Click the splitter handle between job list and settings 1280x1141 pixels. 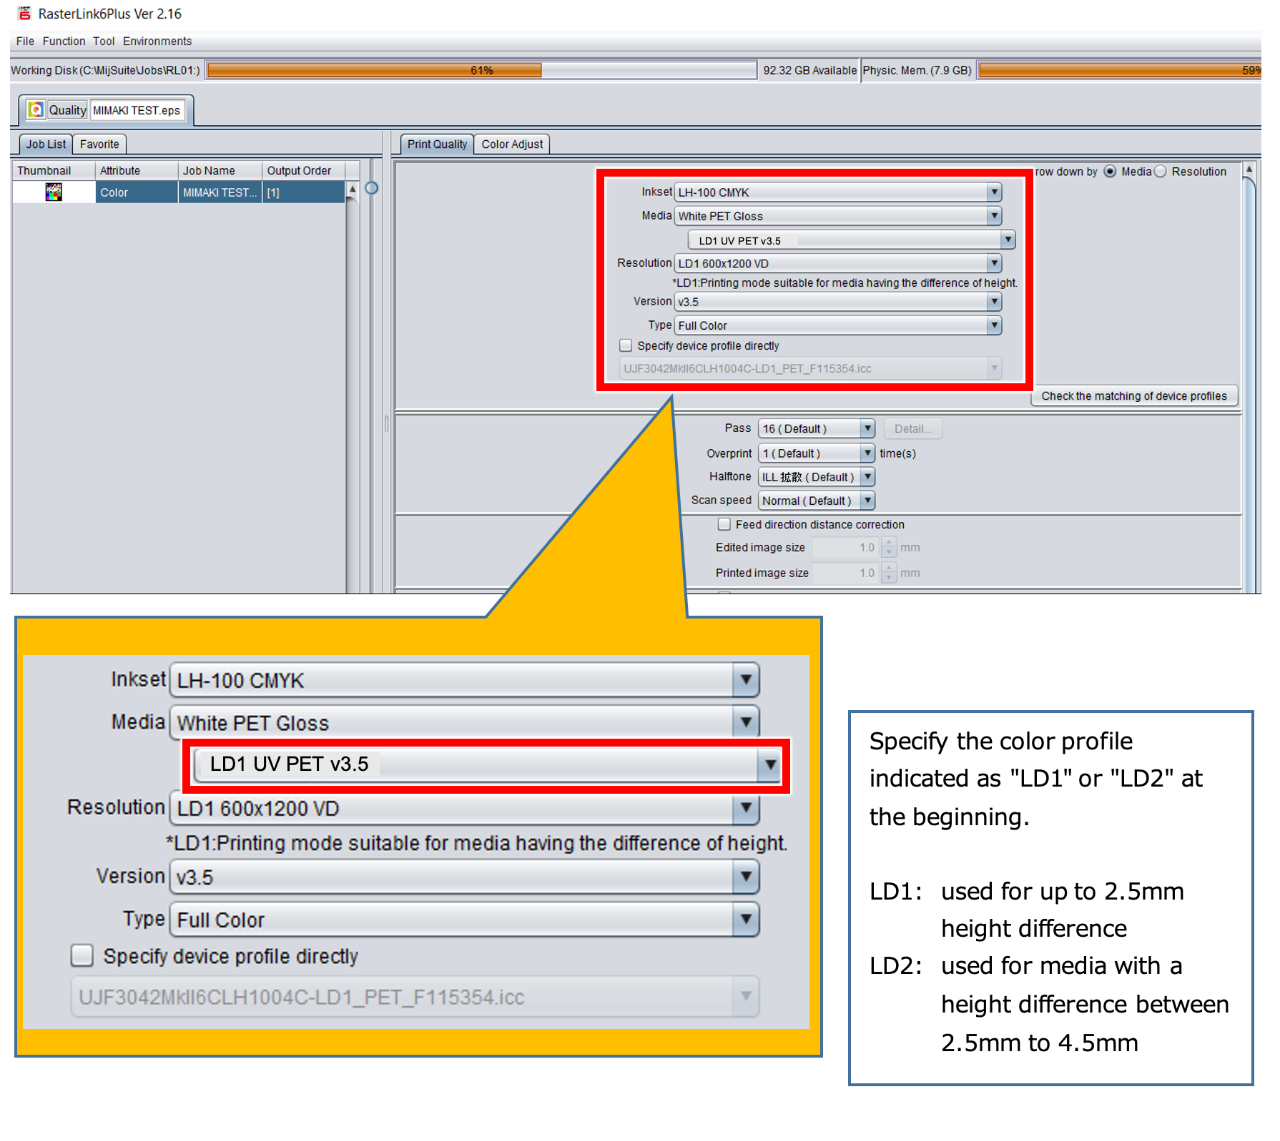coord(387,424)
